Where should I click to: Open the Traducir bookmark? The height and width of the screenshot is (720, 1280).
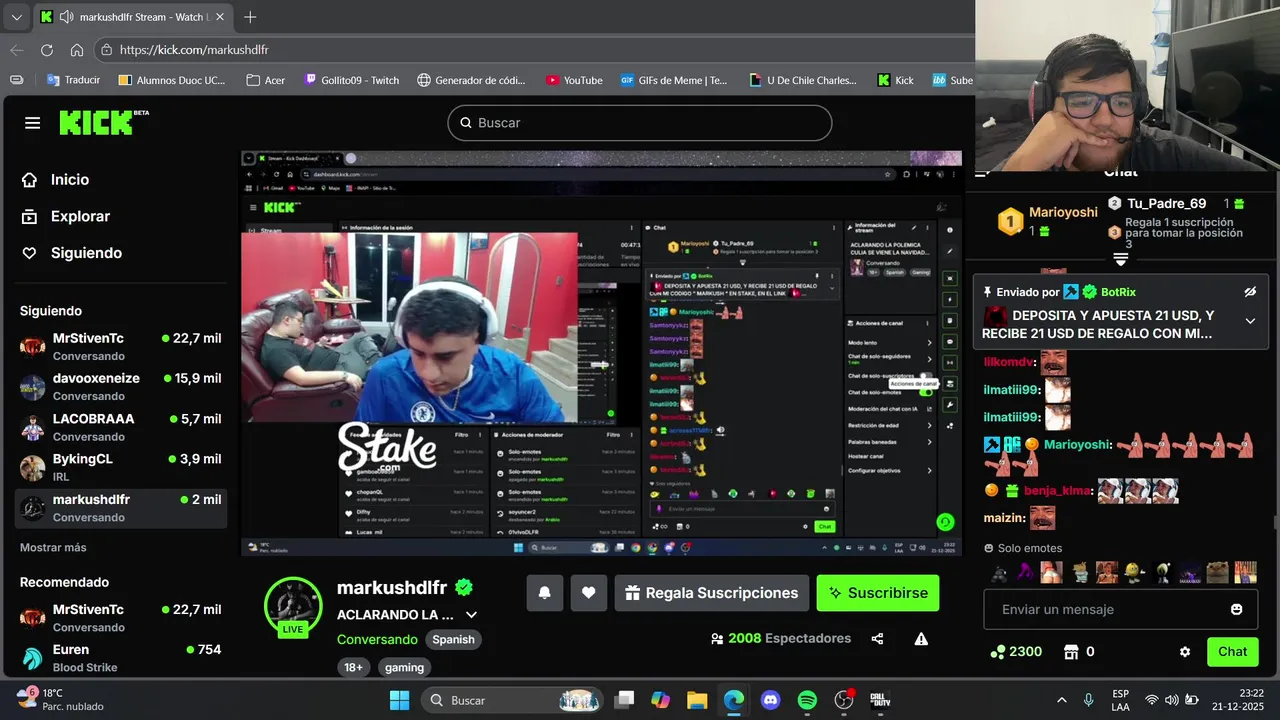[x=74, y=80]
